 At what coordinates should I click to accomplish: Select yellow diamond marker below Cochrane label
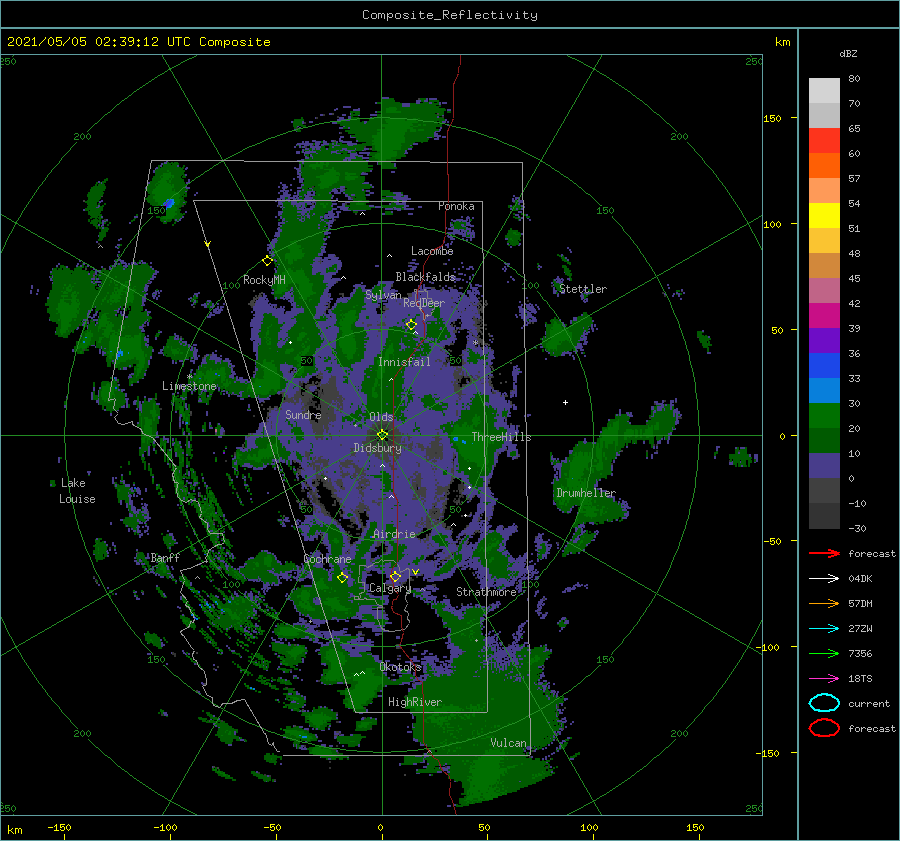click(342, 578)
